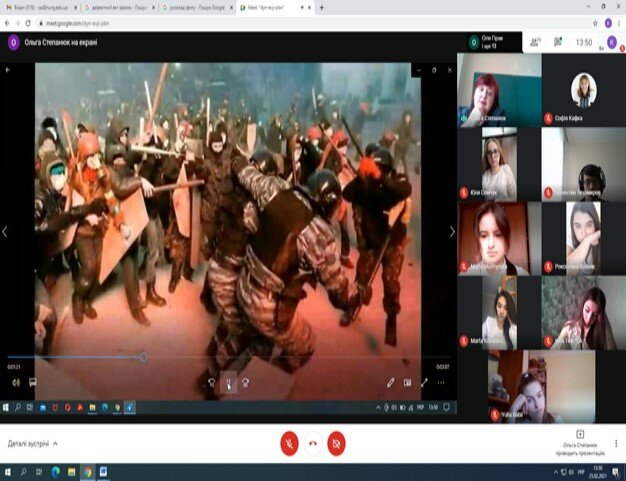This screenshot has width=626, height=481.
Task: Go to the next photo with right arrow
Action: click(x=452, y=231)
